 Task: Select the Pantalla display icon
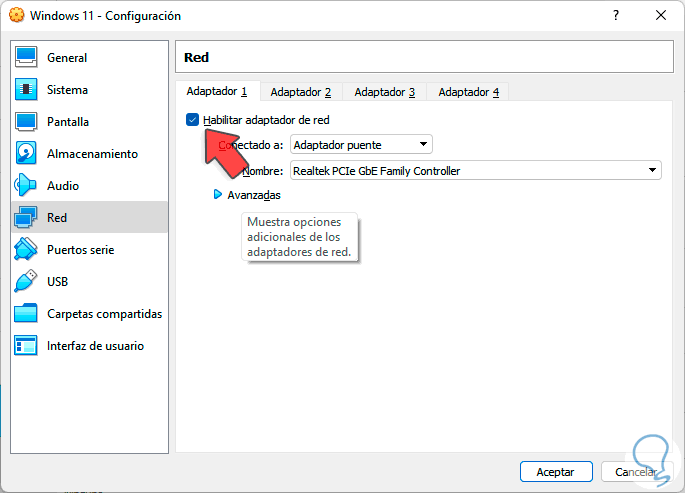click(26, 121)
